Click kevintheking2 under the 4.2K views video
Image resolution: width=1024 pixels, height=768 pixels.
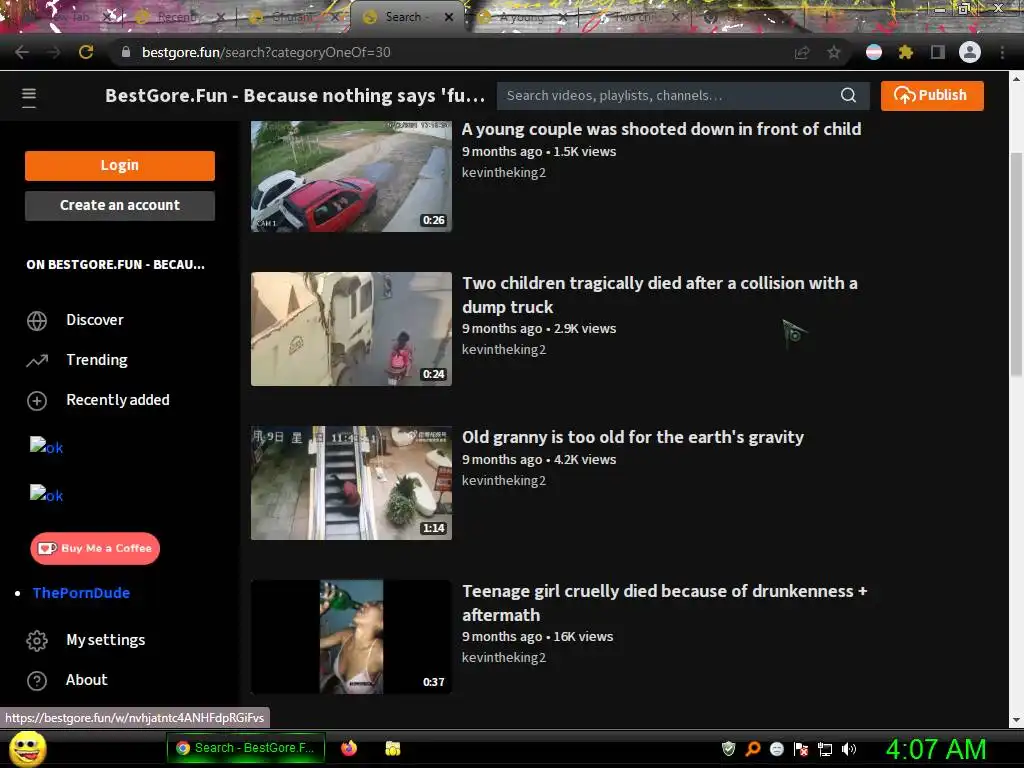click(x=504, y=481)
